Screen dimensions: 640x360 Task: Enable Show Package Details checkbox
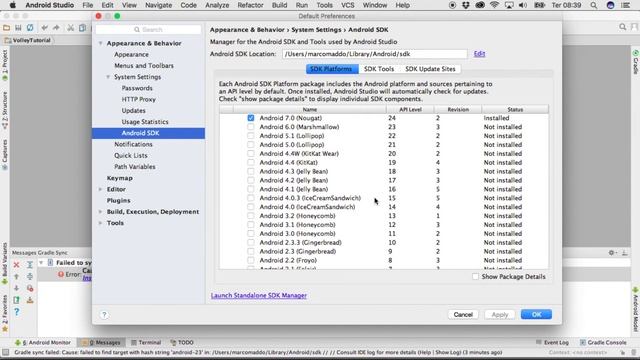475,277
